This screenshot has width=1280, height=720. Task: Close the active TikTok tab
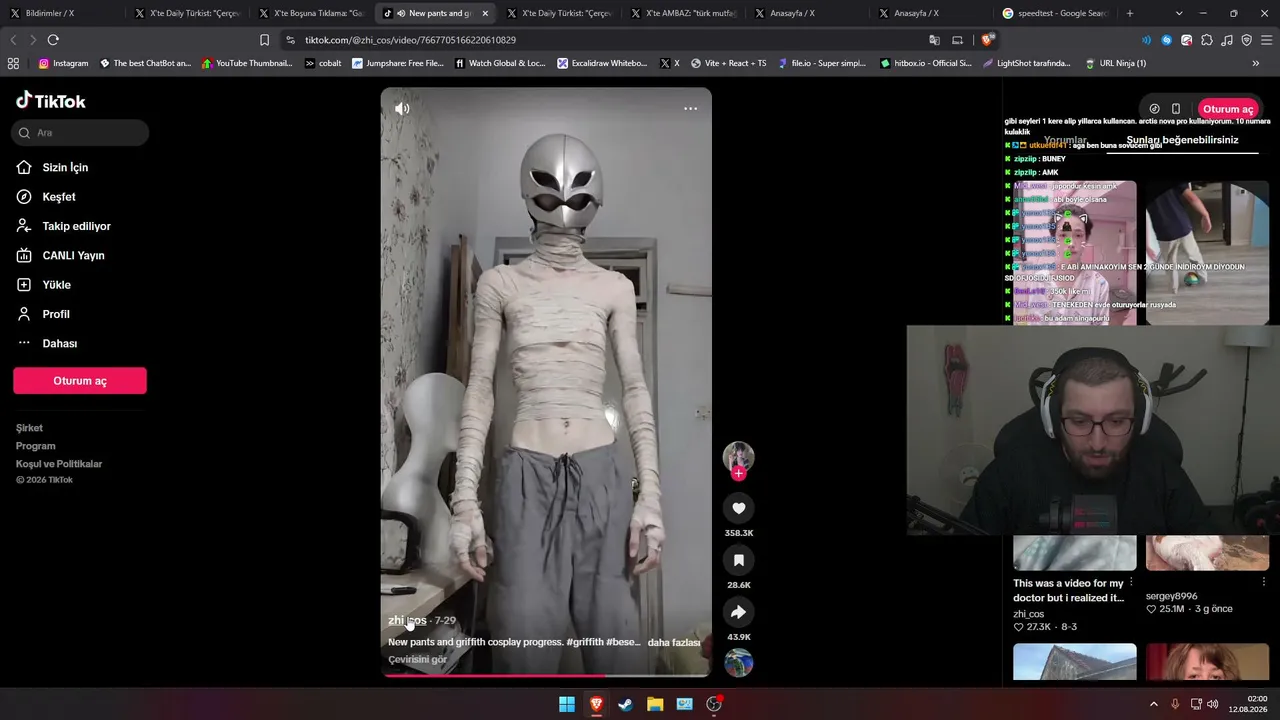[485, 13]
